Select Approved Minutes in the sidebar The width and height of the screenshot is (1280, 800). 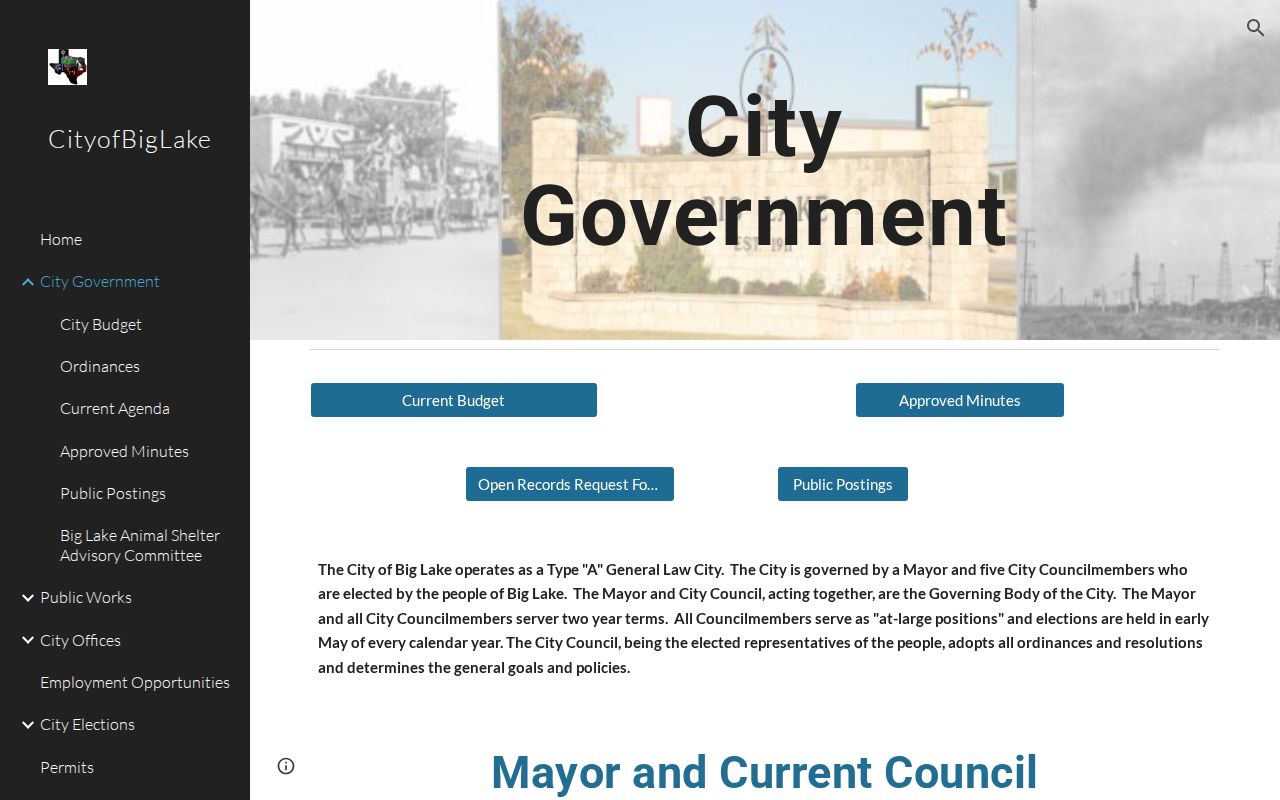coord(124,451)
